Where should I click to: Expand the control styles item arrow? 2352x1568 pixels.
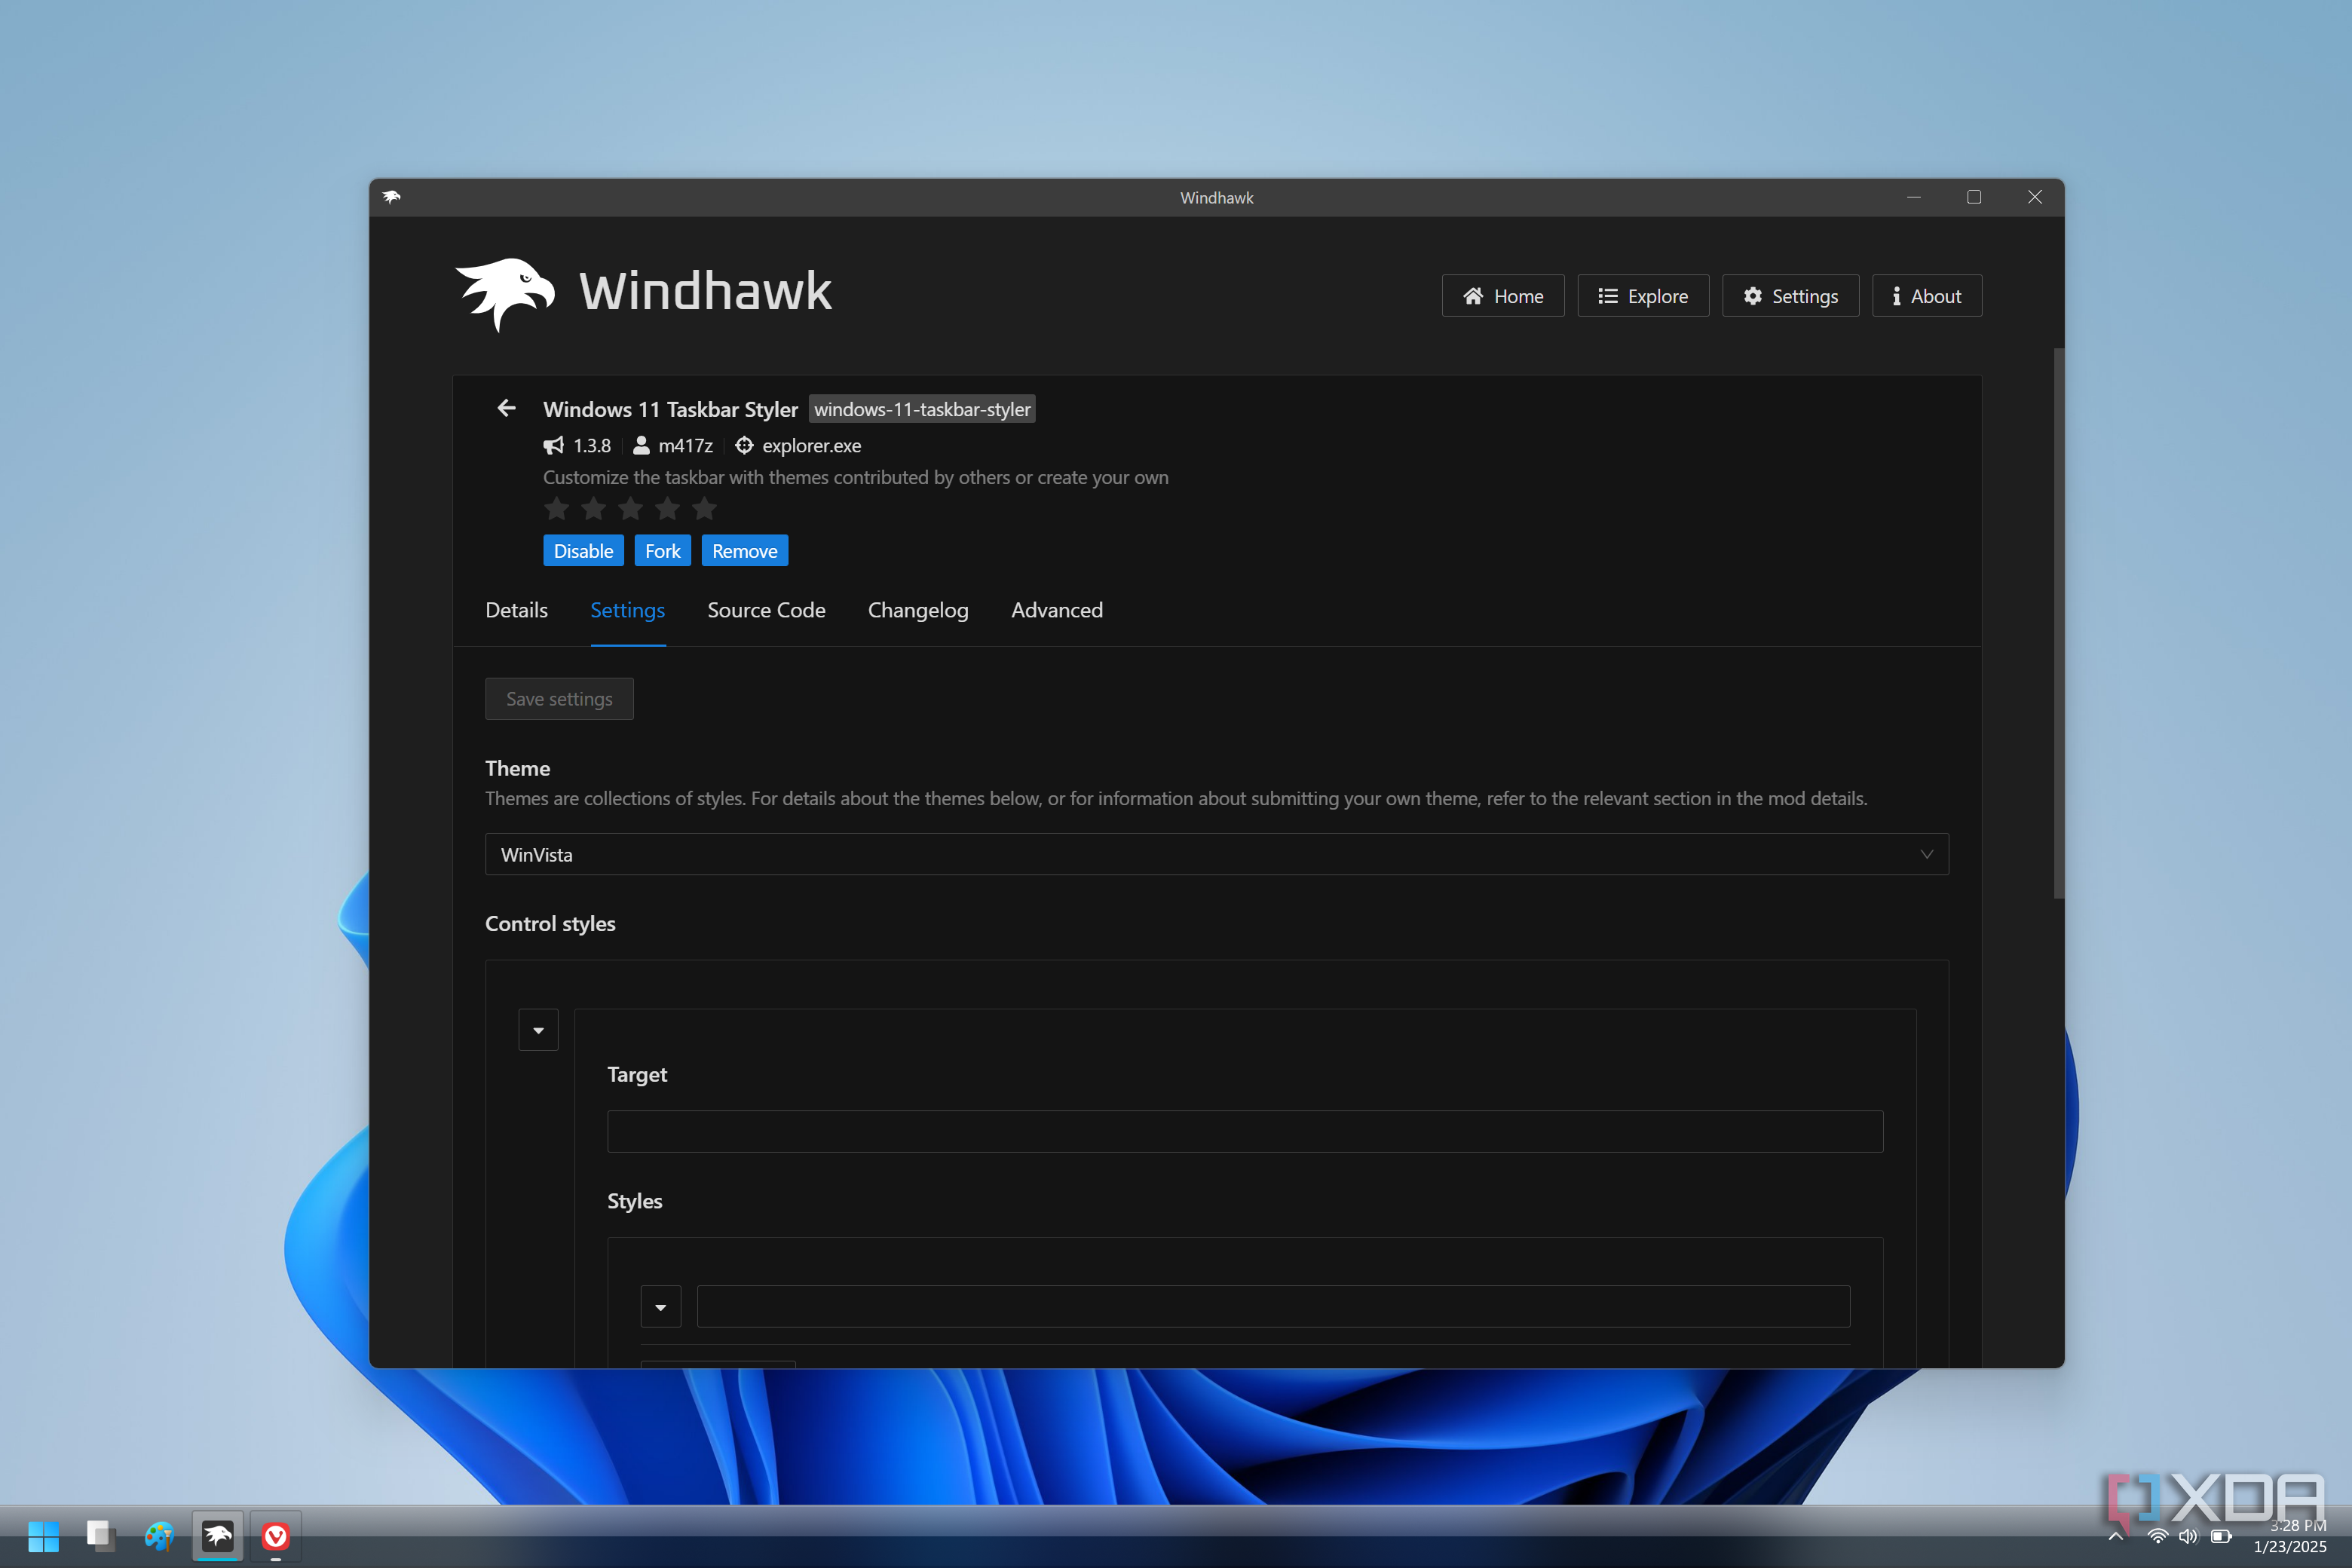538,1030
